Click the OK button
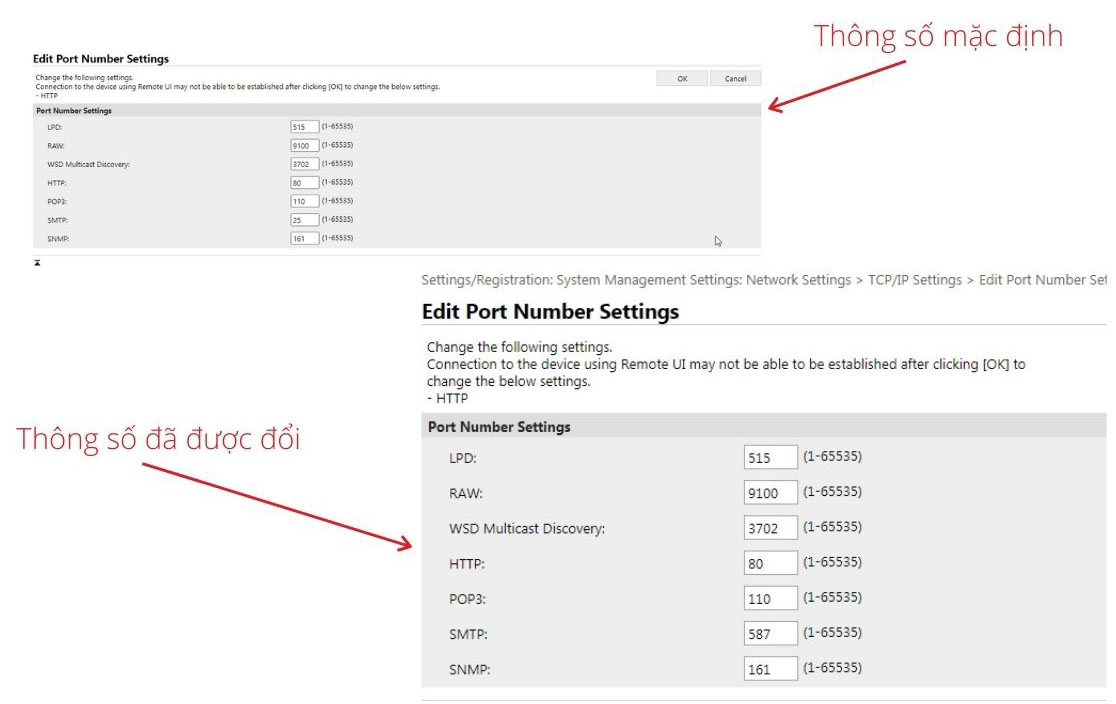 click(682, 79)
